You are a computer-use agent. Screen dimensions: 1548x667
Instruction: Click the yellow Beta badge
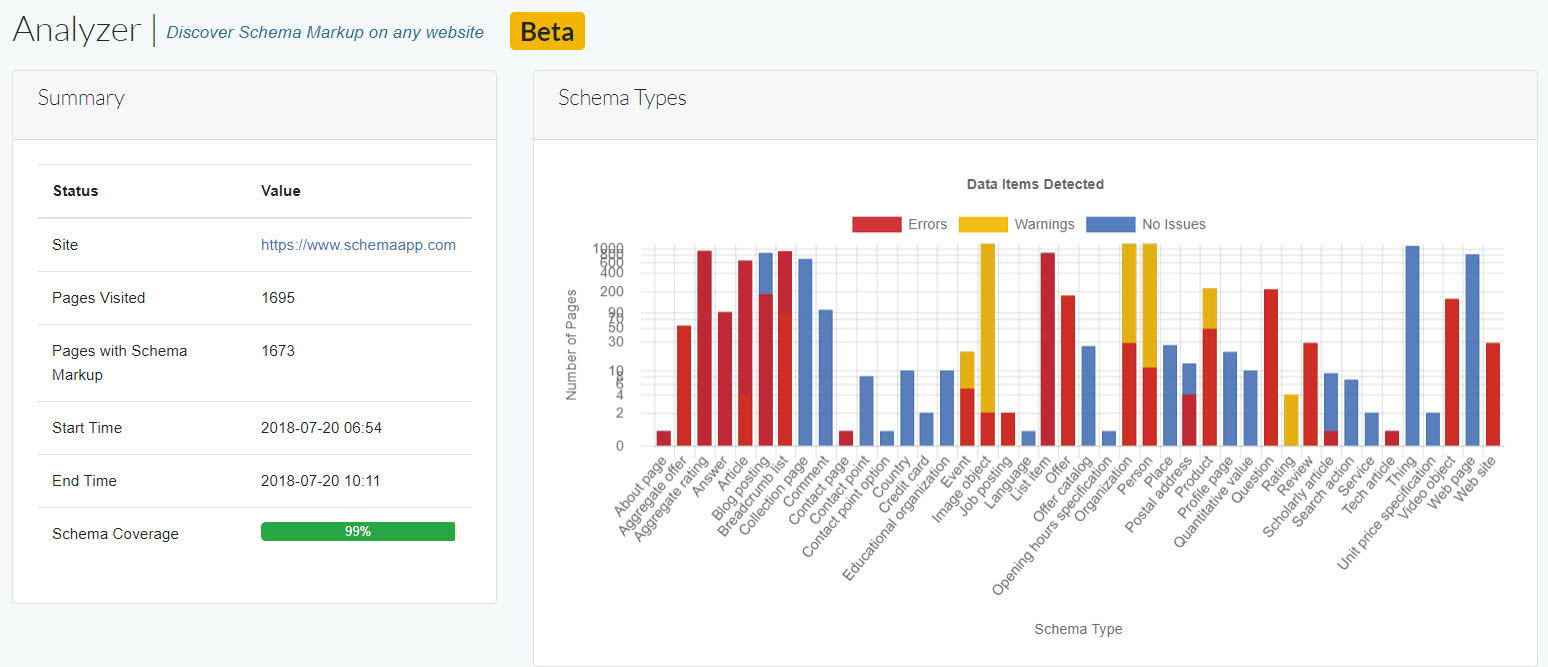(547, 31)
